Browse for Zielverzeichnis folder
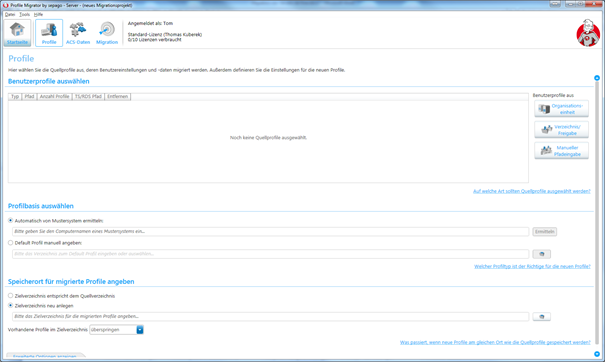This screenshot has height=362, width=605. (541, 316)
